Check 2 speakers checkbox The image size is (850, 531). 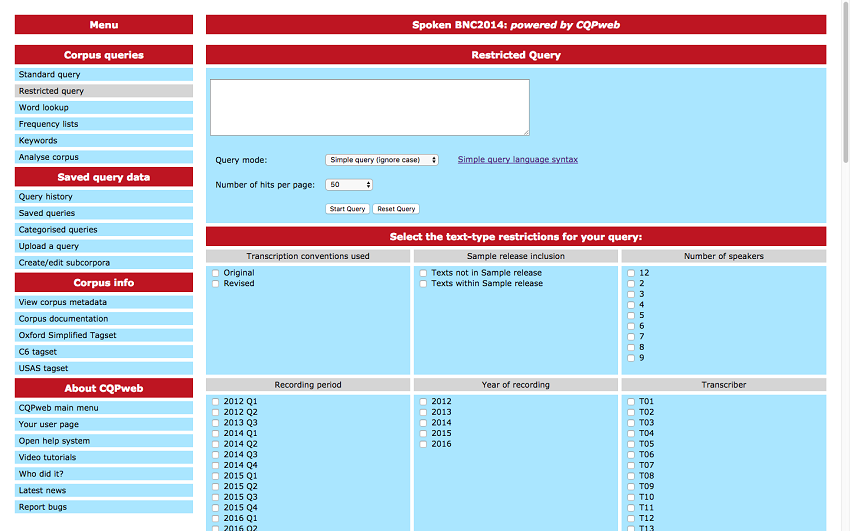coord(631,283)
